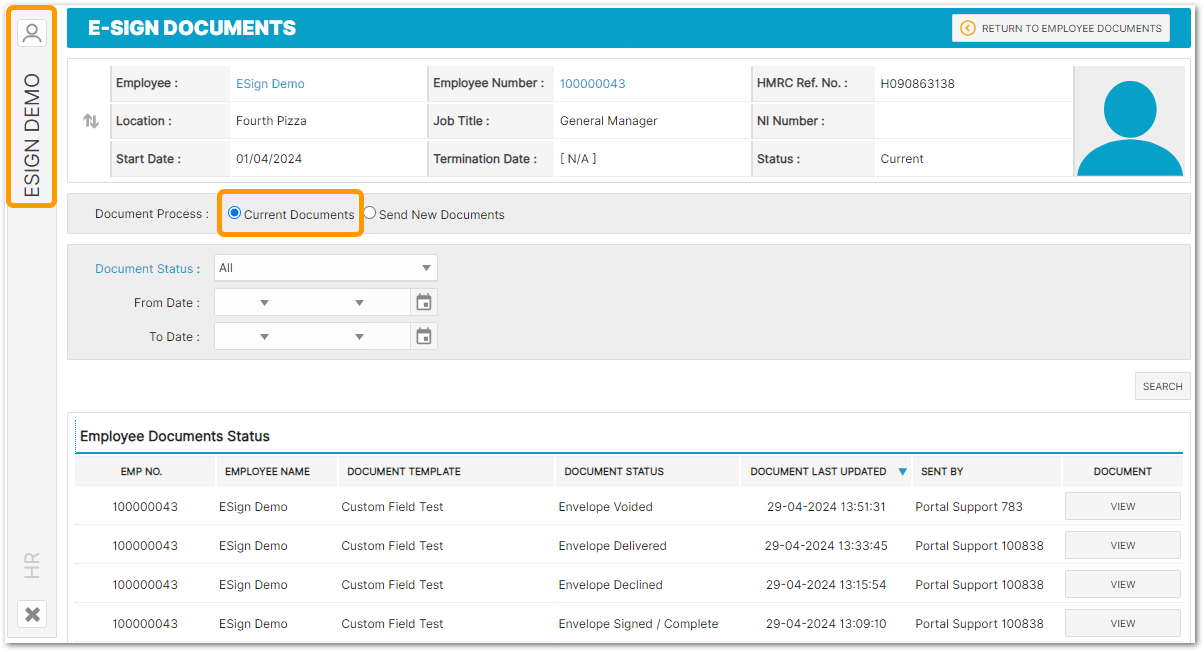Click the Document Last Updated sort arrow

click(x=902, y=472)
